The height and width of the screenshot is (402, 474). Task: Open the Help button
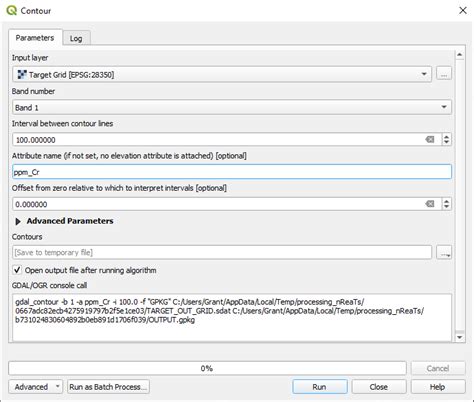[x=438, y=387]
